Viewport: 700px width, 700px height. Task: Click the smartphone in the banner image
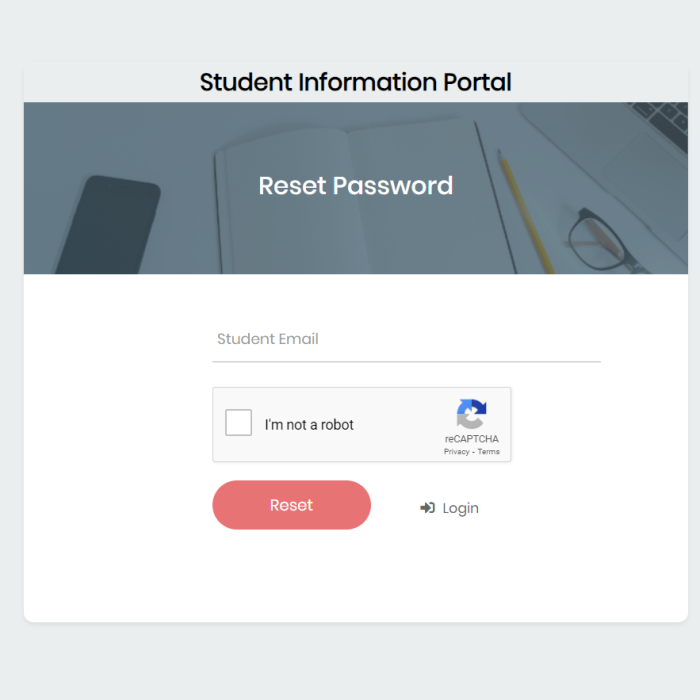coord(108,227)
